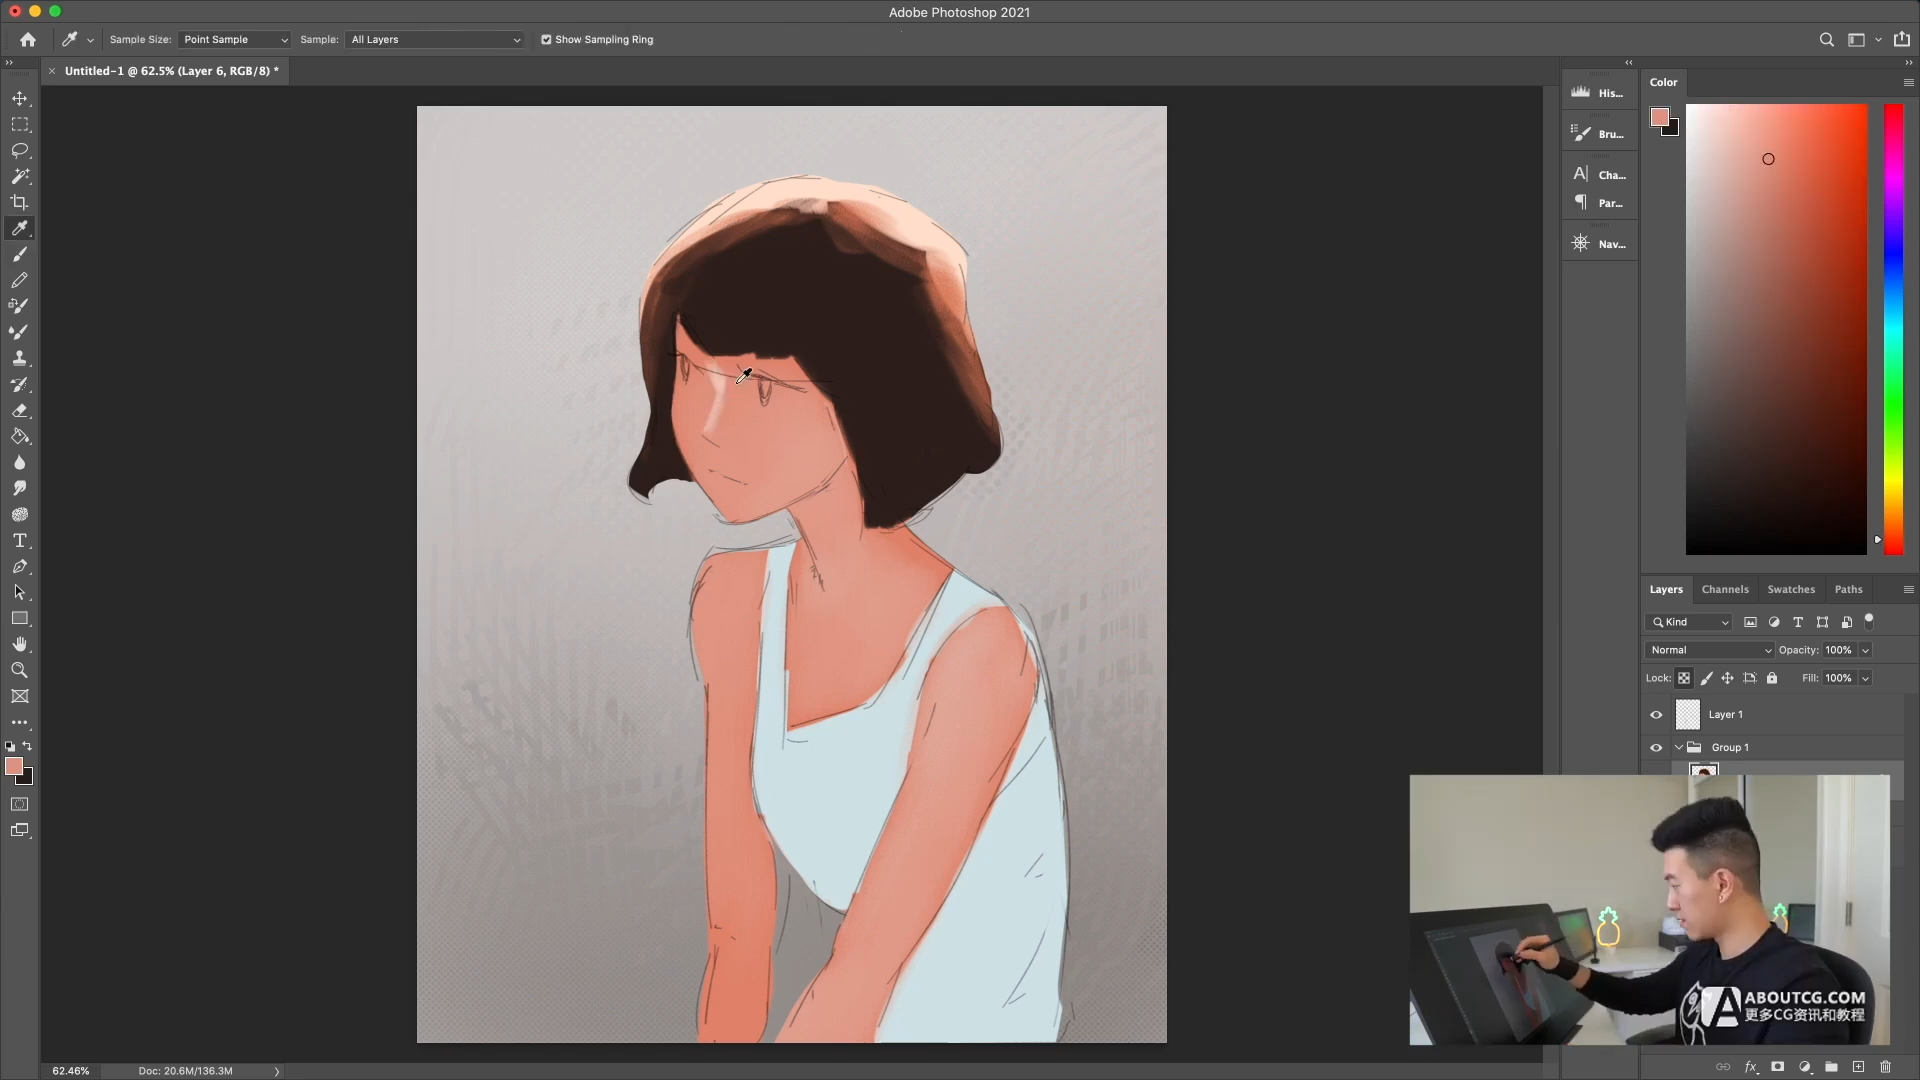
Task: Open the Character panel button
Action: coord(1599,175)
